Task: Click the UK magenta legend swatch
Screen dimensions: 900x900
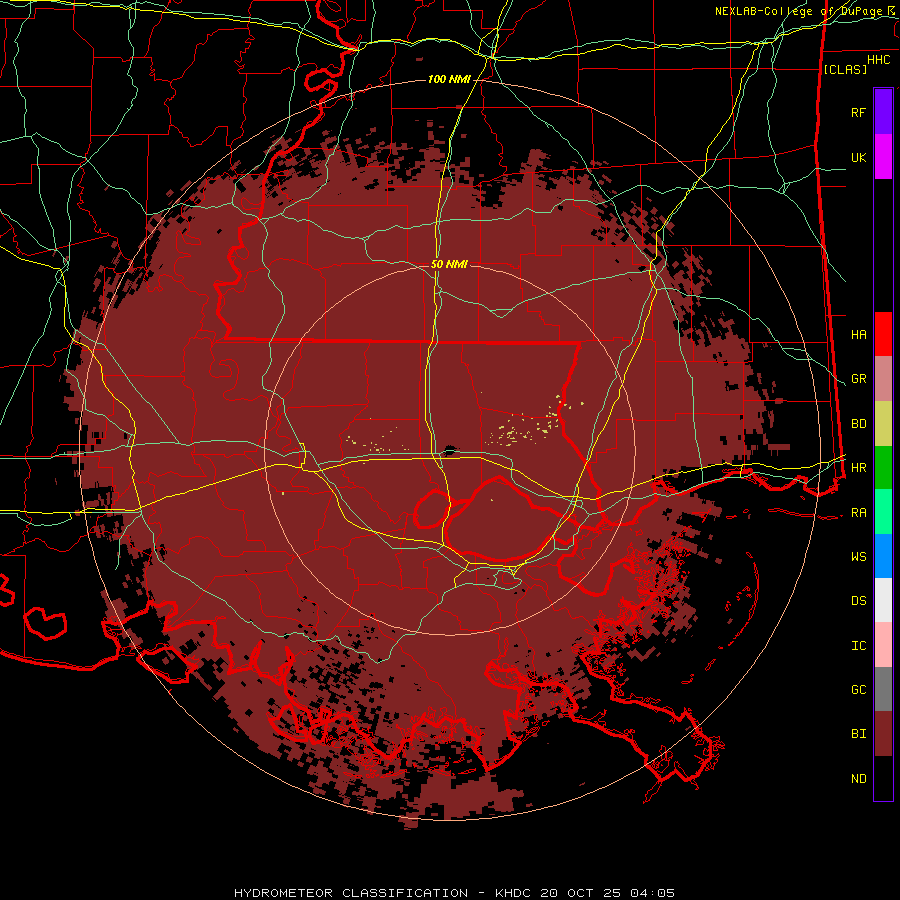Action: coord(883,157)
